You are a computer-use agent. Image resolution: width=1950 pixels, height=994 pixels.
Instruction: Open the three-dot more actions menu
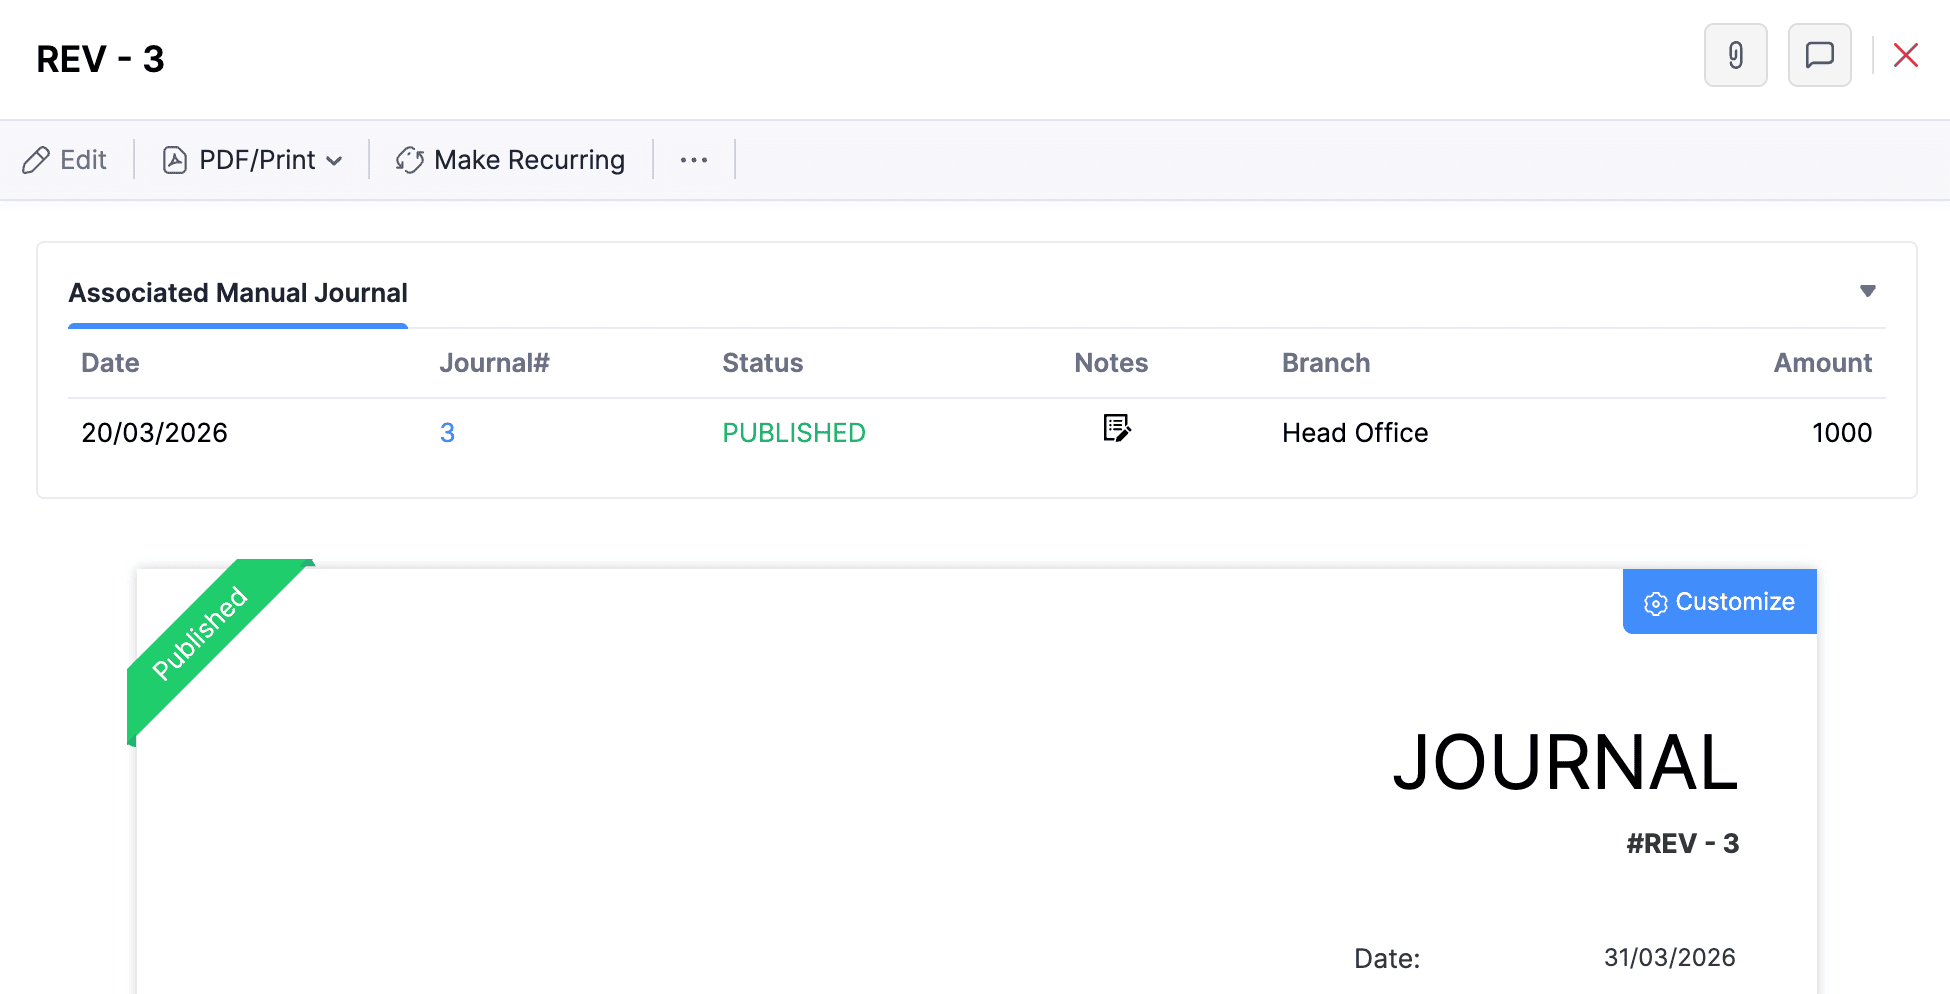click(694, 160)
